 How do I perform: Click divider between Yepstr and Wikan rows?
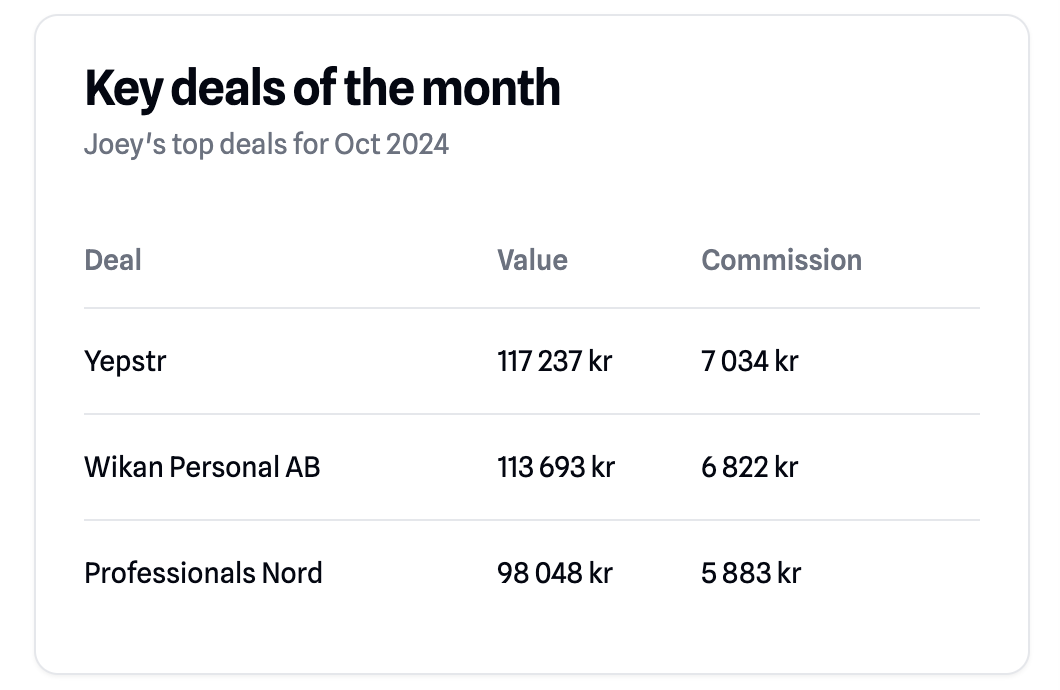[x=532, y=414]
